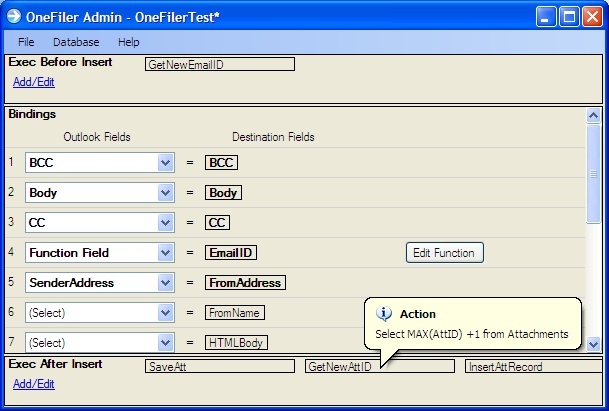609x411 pixels.
Task: Open the File menu
Action: click(x=26, y=42)
